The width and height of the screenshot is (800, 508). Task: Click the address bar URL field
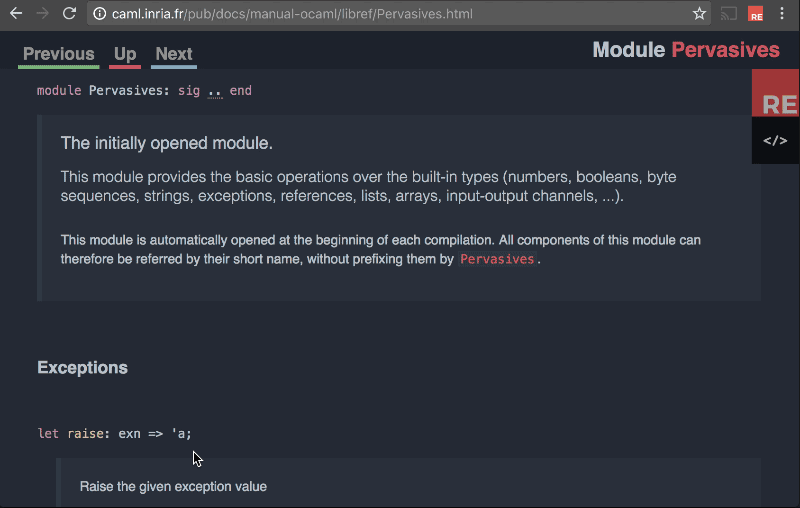[398, 14]
